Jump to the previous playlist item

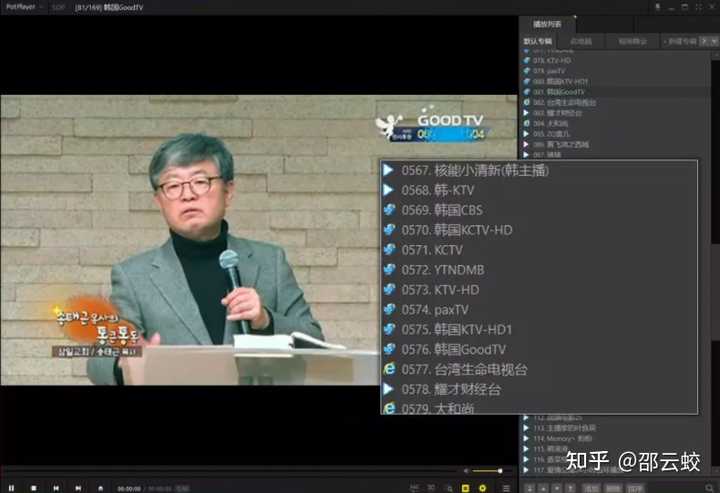(56, 488)
